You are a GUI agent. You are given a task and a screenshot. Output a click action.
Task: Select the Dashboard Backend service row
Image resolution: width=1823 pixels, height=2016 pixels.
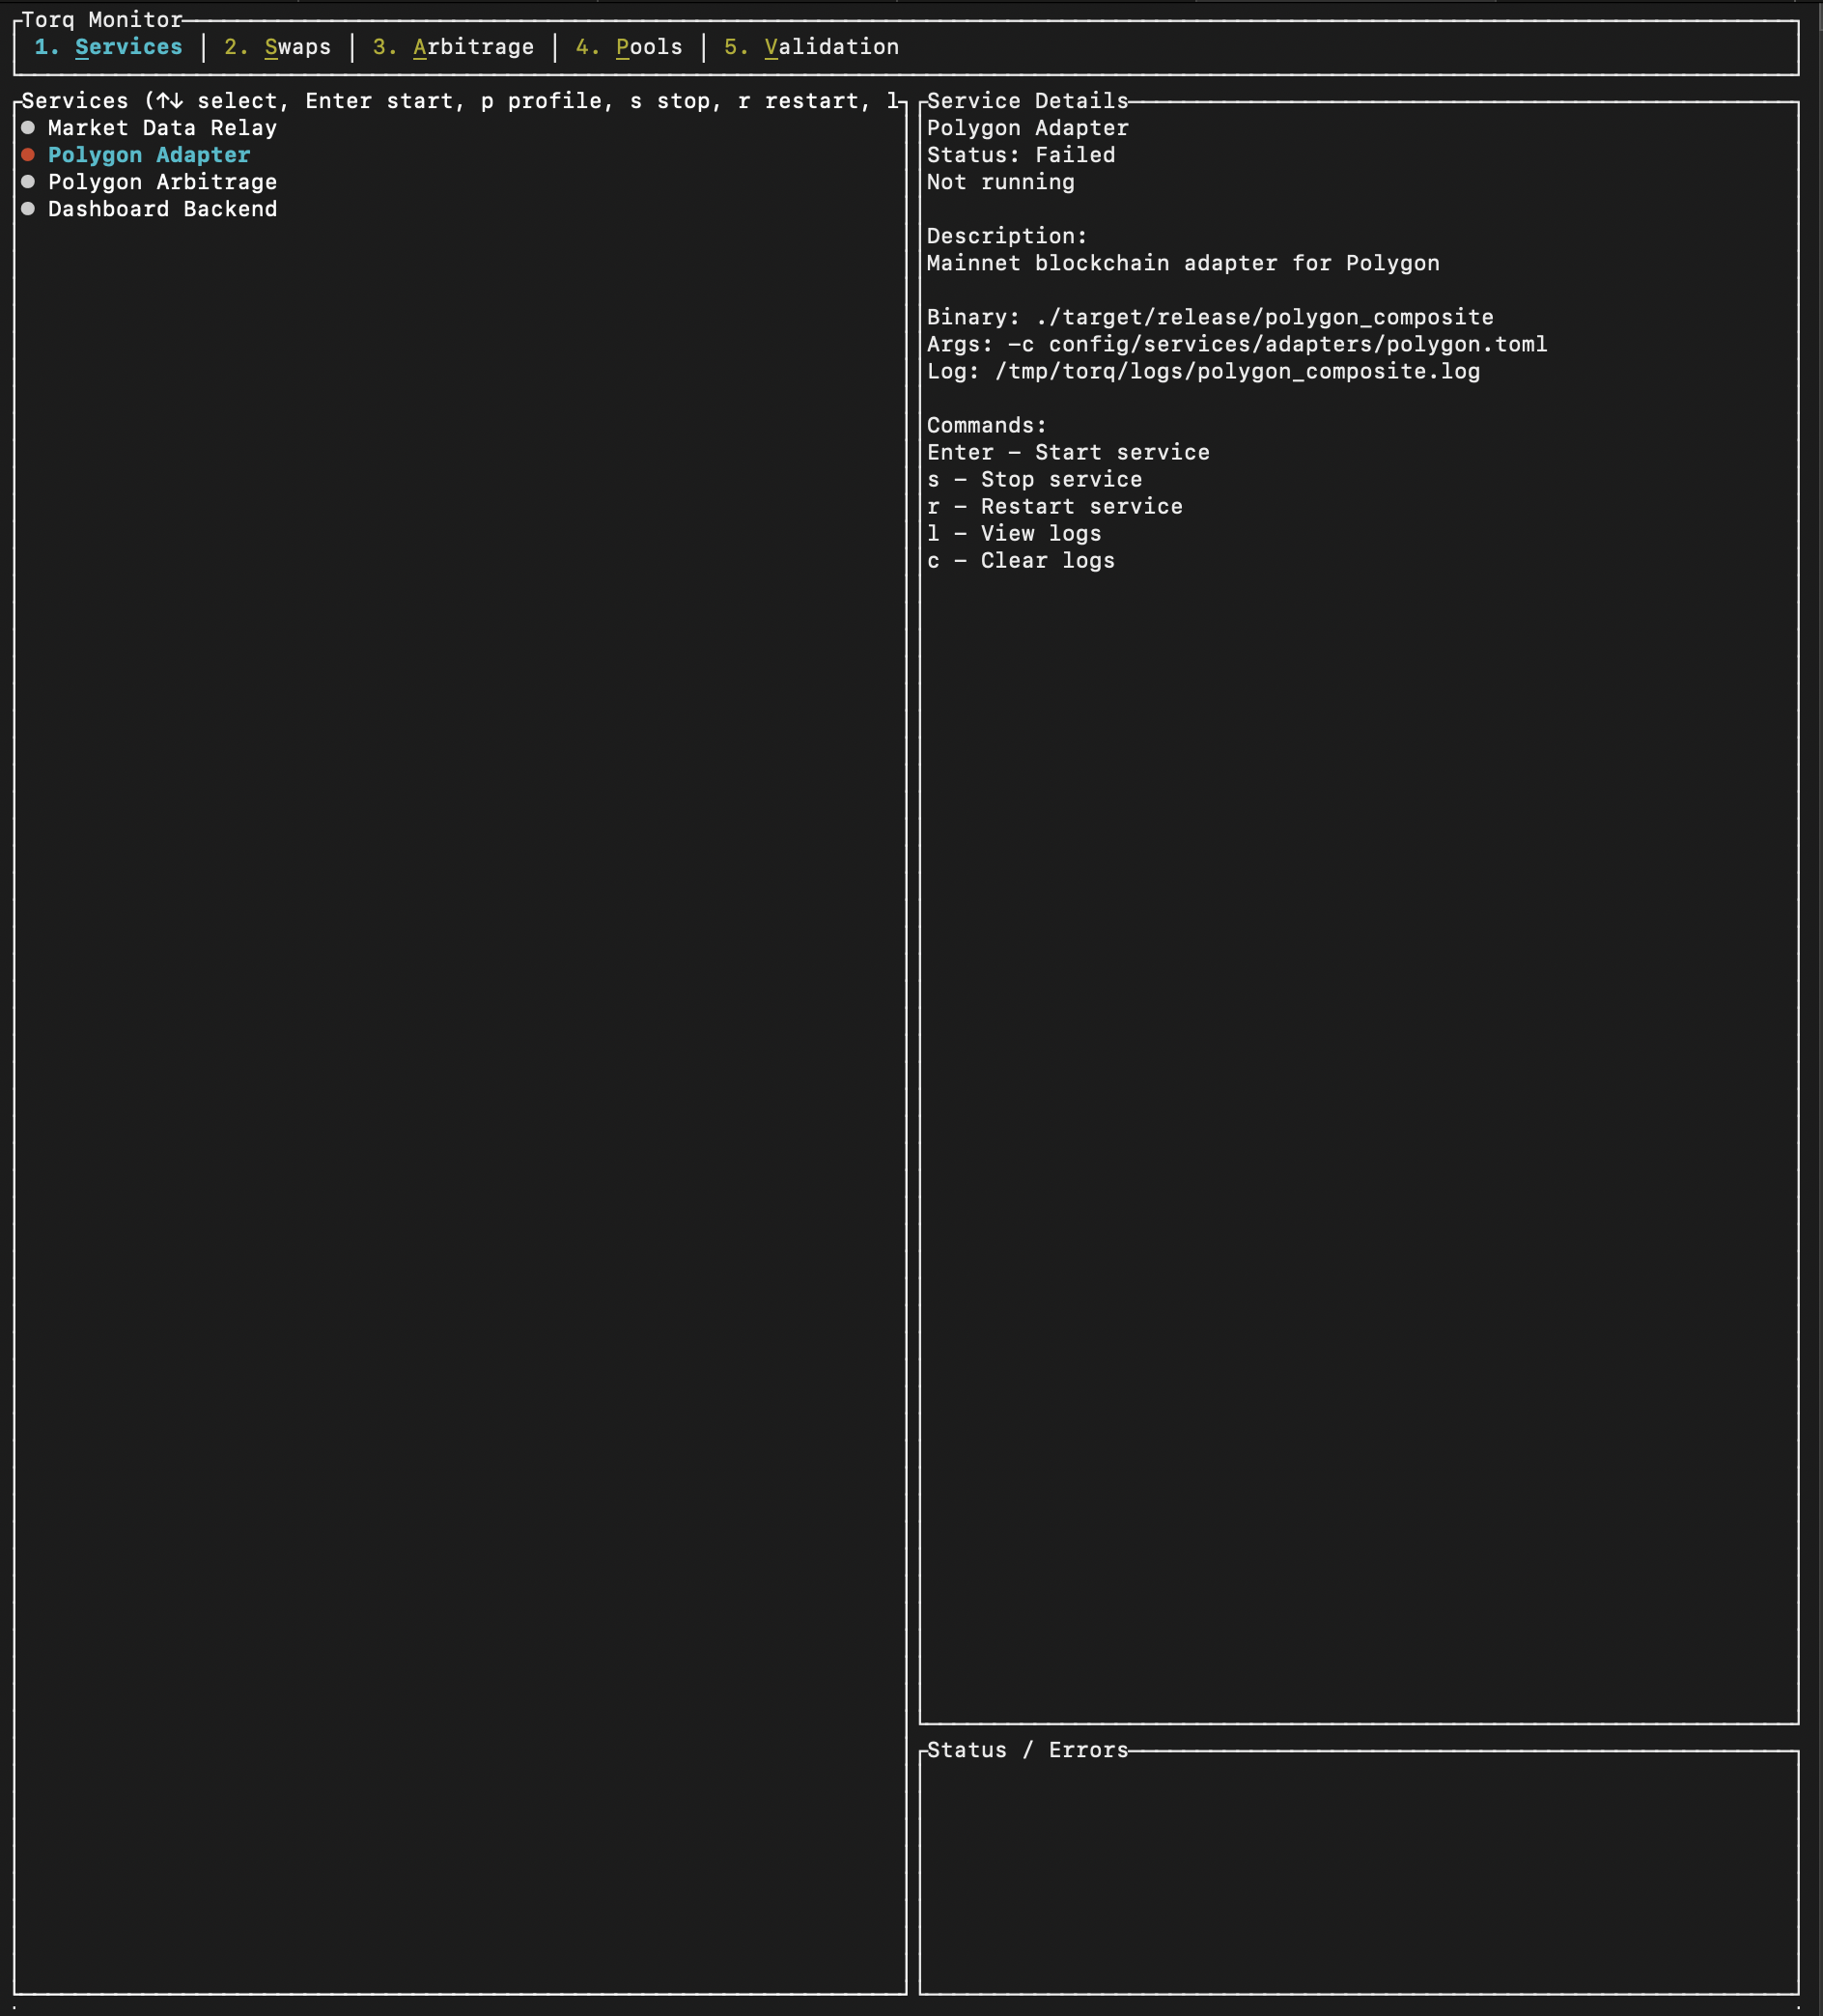pyautogui.click(x=460, y=209)
